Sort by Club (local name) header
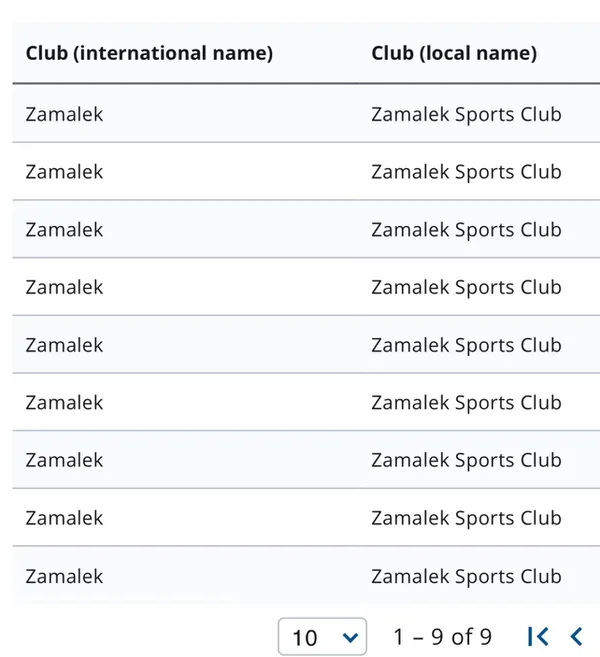The height and width of the screenshot is (657, 600). pos(454,53)
